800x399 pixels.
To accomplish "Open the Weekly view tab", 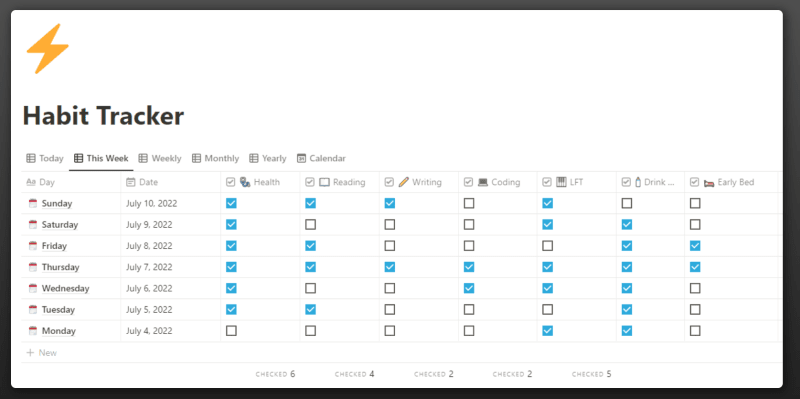I will (x=160, y=158).
